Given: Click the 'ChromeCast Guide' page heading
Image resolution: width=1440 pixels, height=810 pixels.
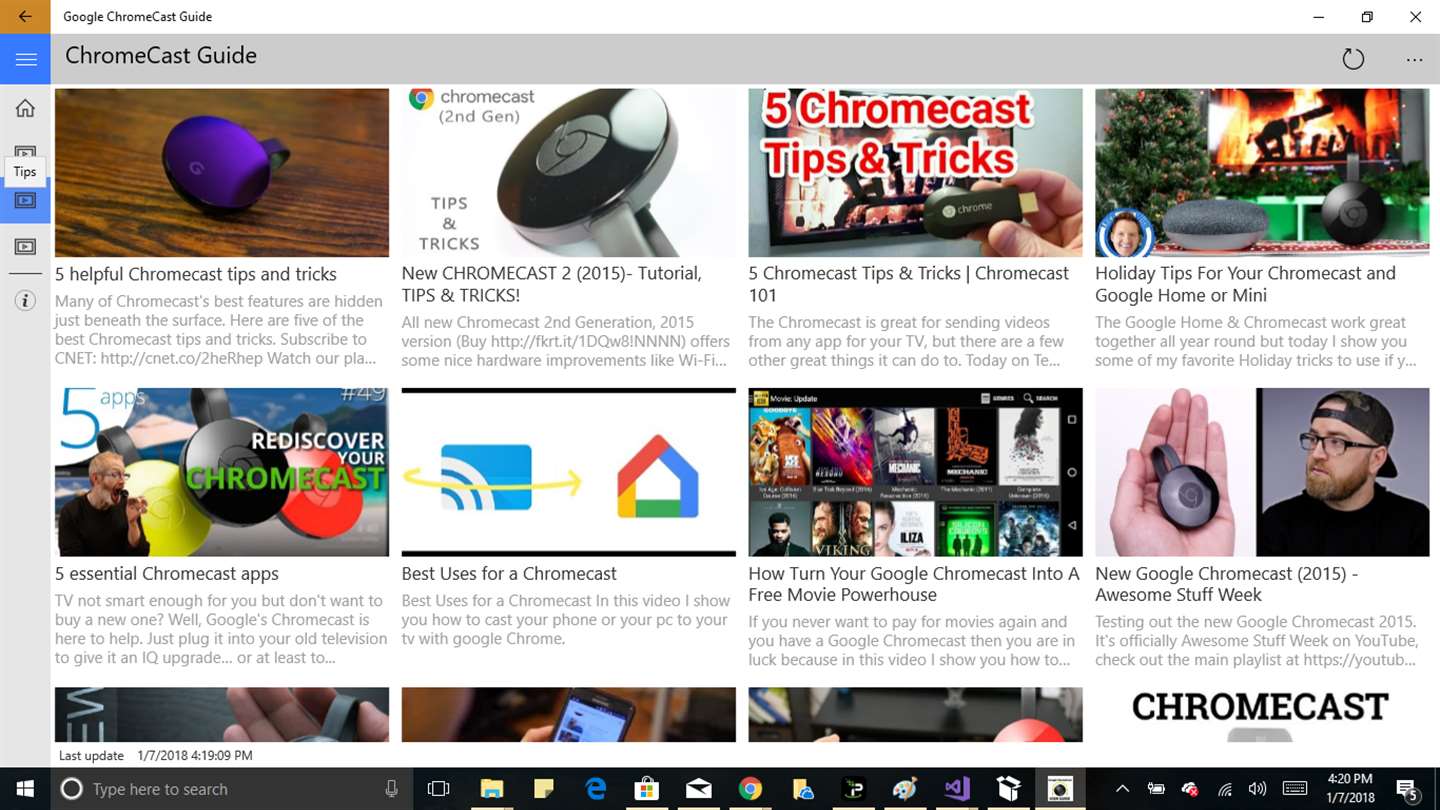Looking at the screenshot, I should (x=161, y=56).
